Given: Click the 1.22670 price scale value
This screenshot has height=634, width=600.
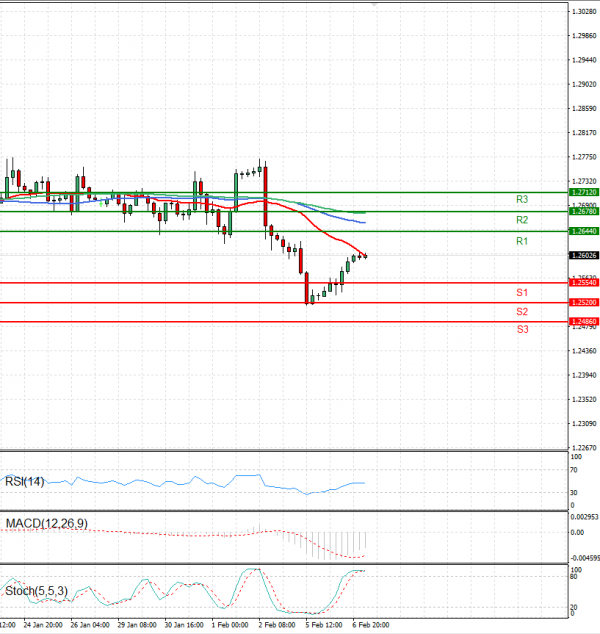Looking at the screenshot, I should 584,448.
